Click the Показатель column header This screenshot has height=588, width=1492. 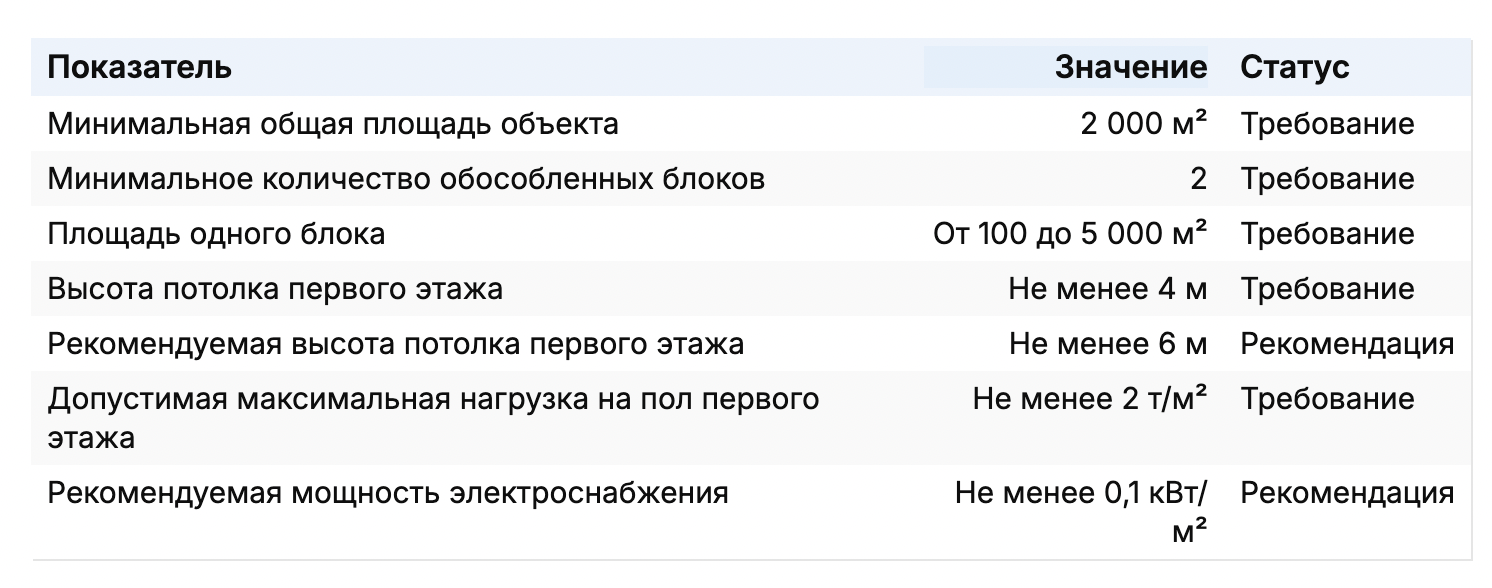tap(140, 67)
